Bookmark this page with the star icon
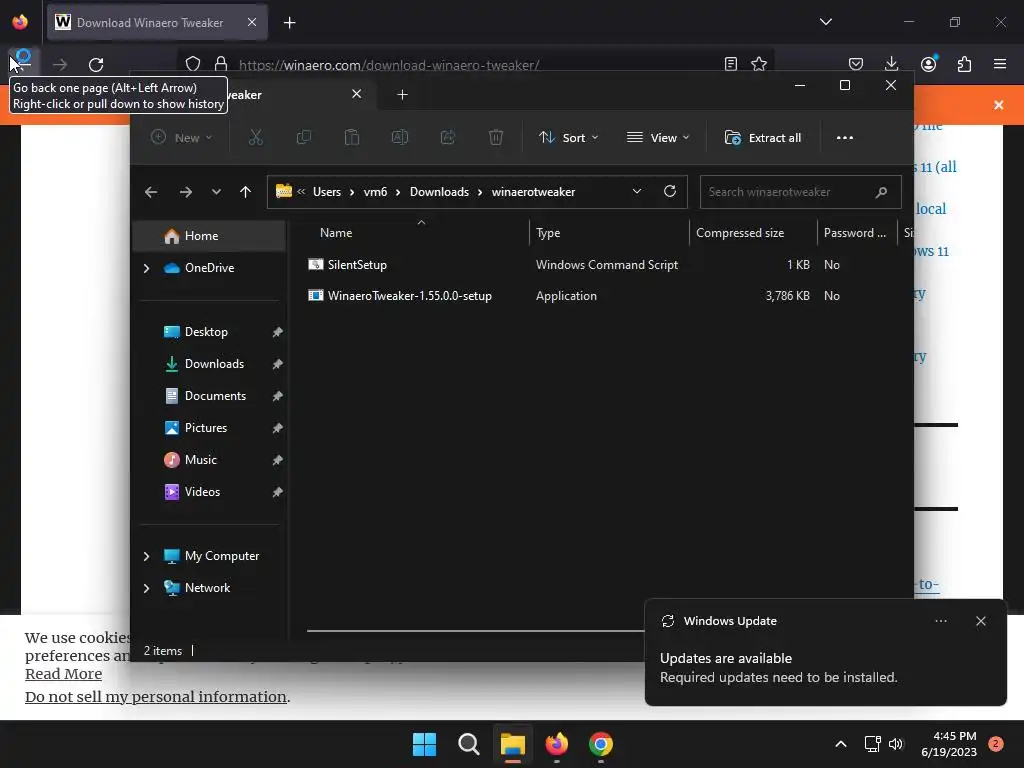 [x=758, y=64]
